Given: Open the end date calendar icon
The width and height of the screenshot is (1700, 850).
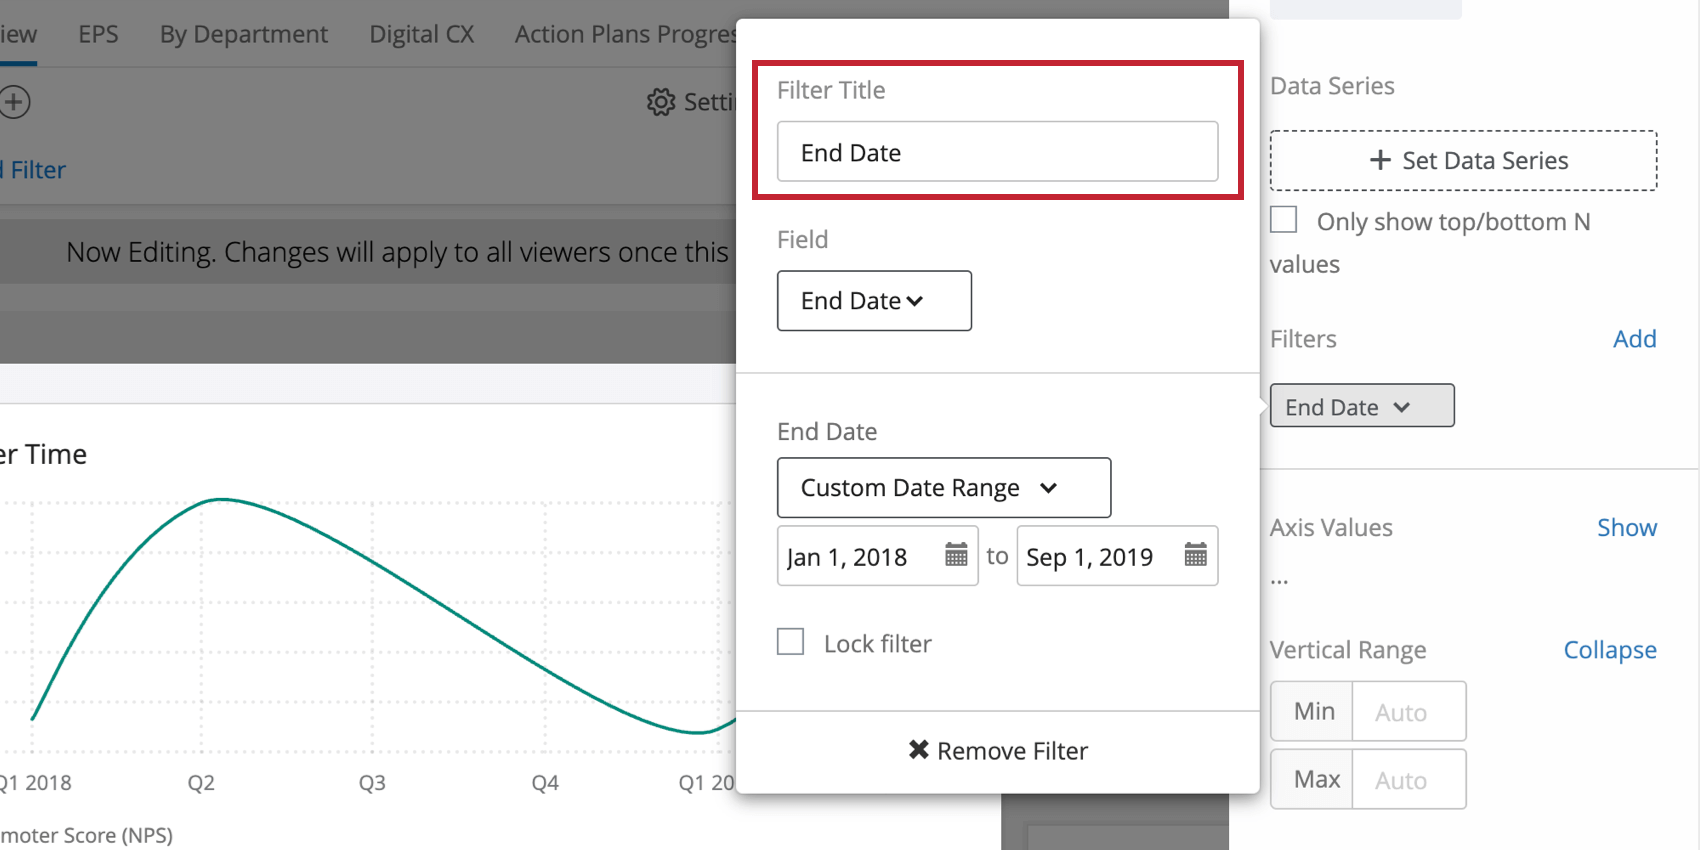Looking at the screenshot, I should coord(1196,555).
